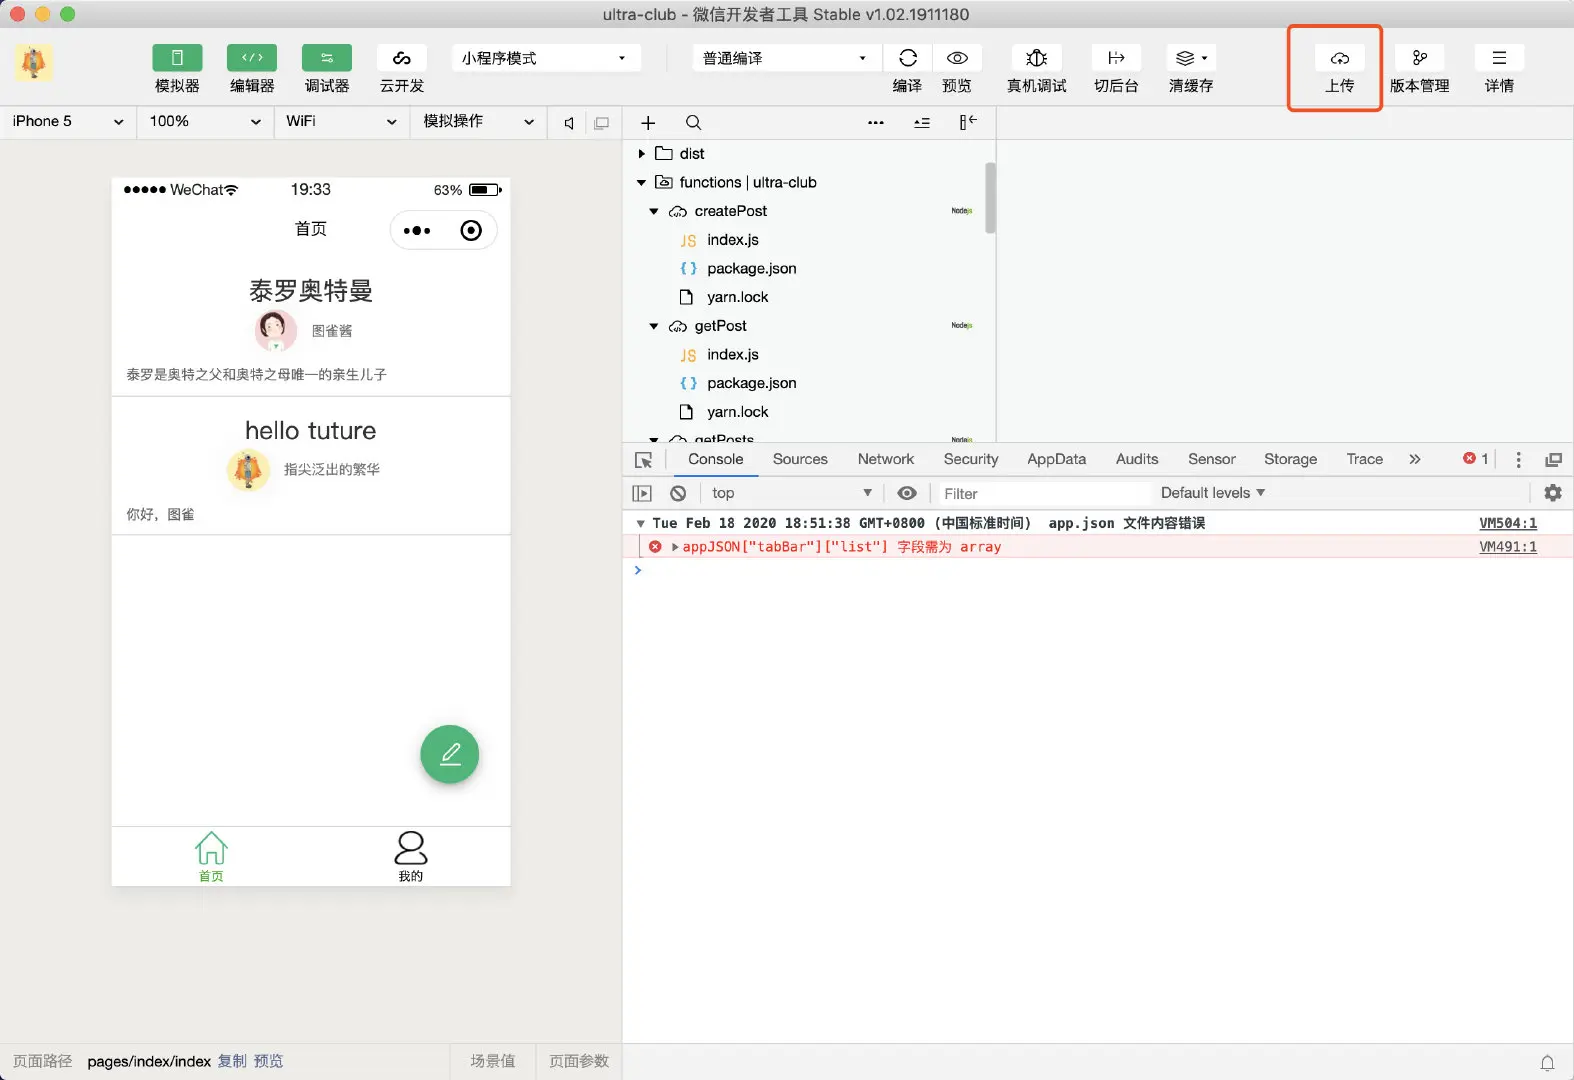Clear the console with the ban icon
The image size is (1574, 1080).
click(678, 493)
